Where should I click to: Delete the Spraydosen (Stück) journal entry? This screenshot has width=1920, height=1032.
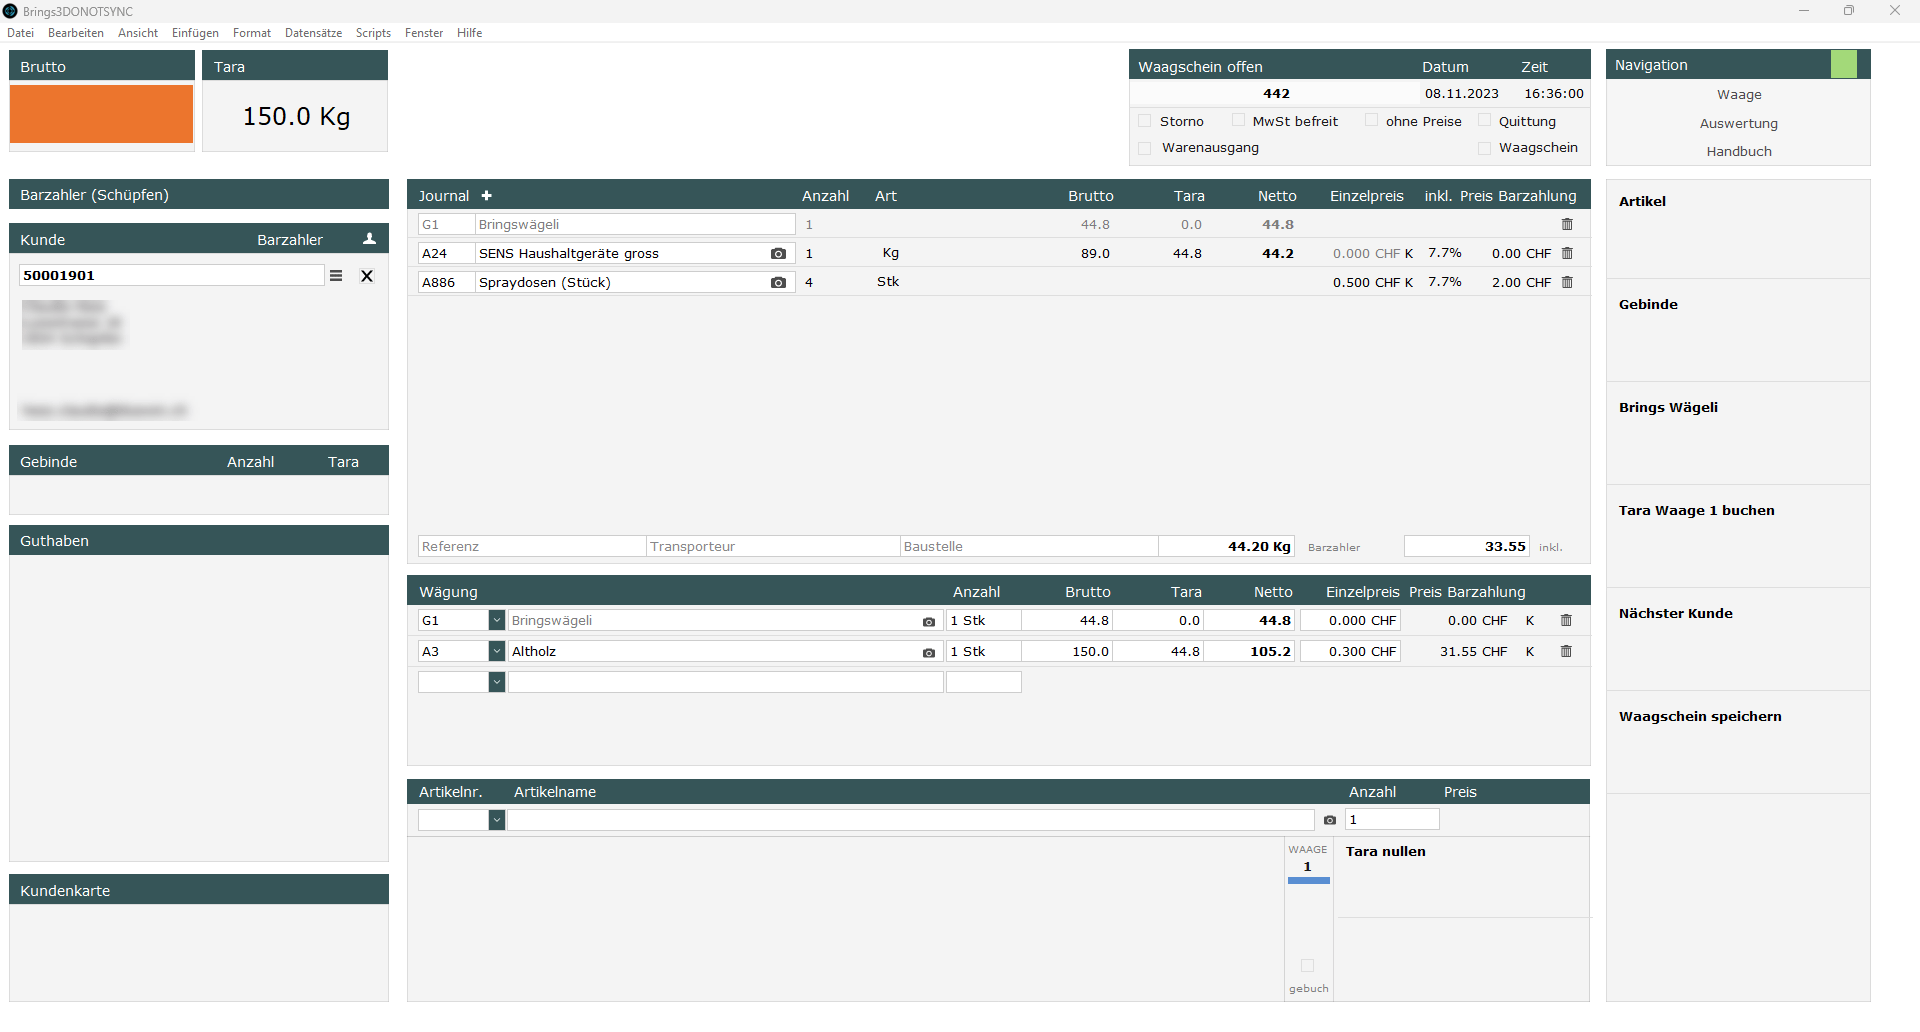pyautogui.click(x=1567, y=283)
